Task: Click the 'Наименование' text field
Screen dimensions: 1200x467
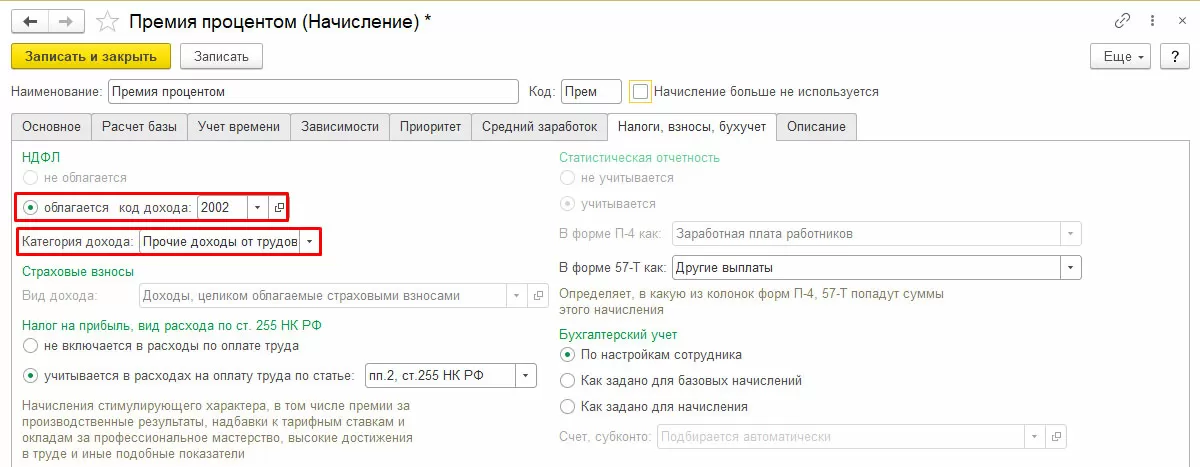Action: [x=313, y=92]
